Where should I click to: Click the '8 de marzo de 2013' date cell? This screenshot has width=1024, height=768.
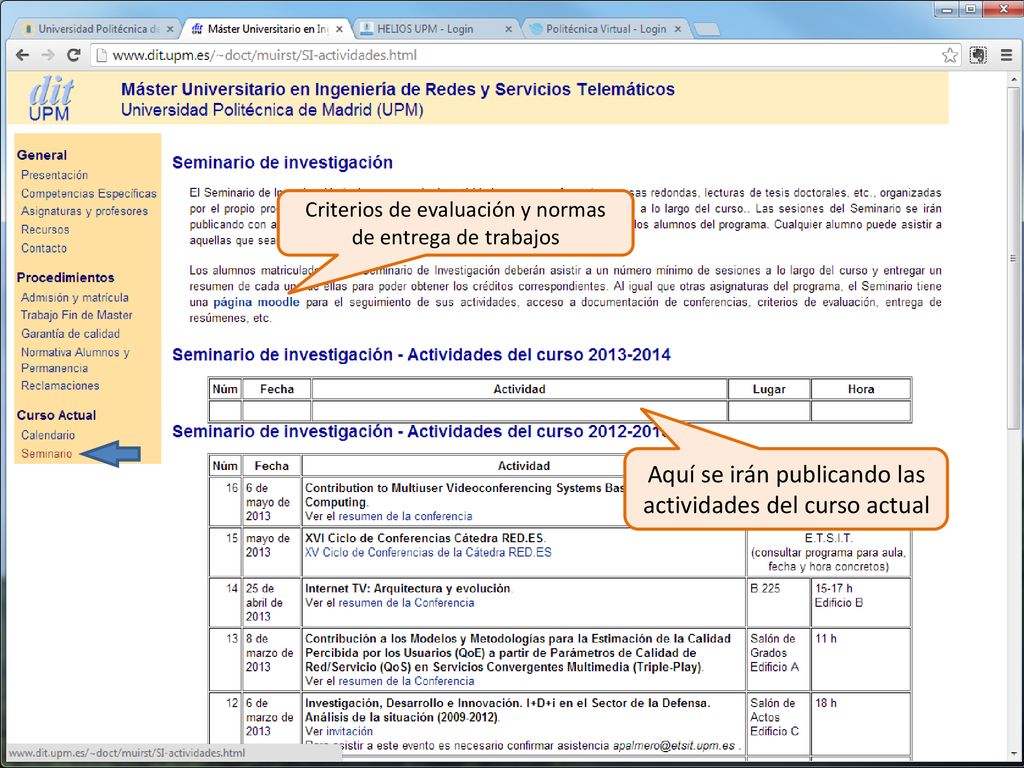coord(271,659)
